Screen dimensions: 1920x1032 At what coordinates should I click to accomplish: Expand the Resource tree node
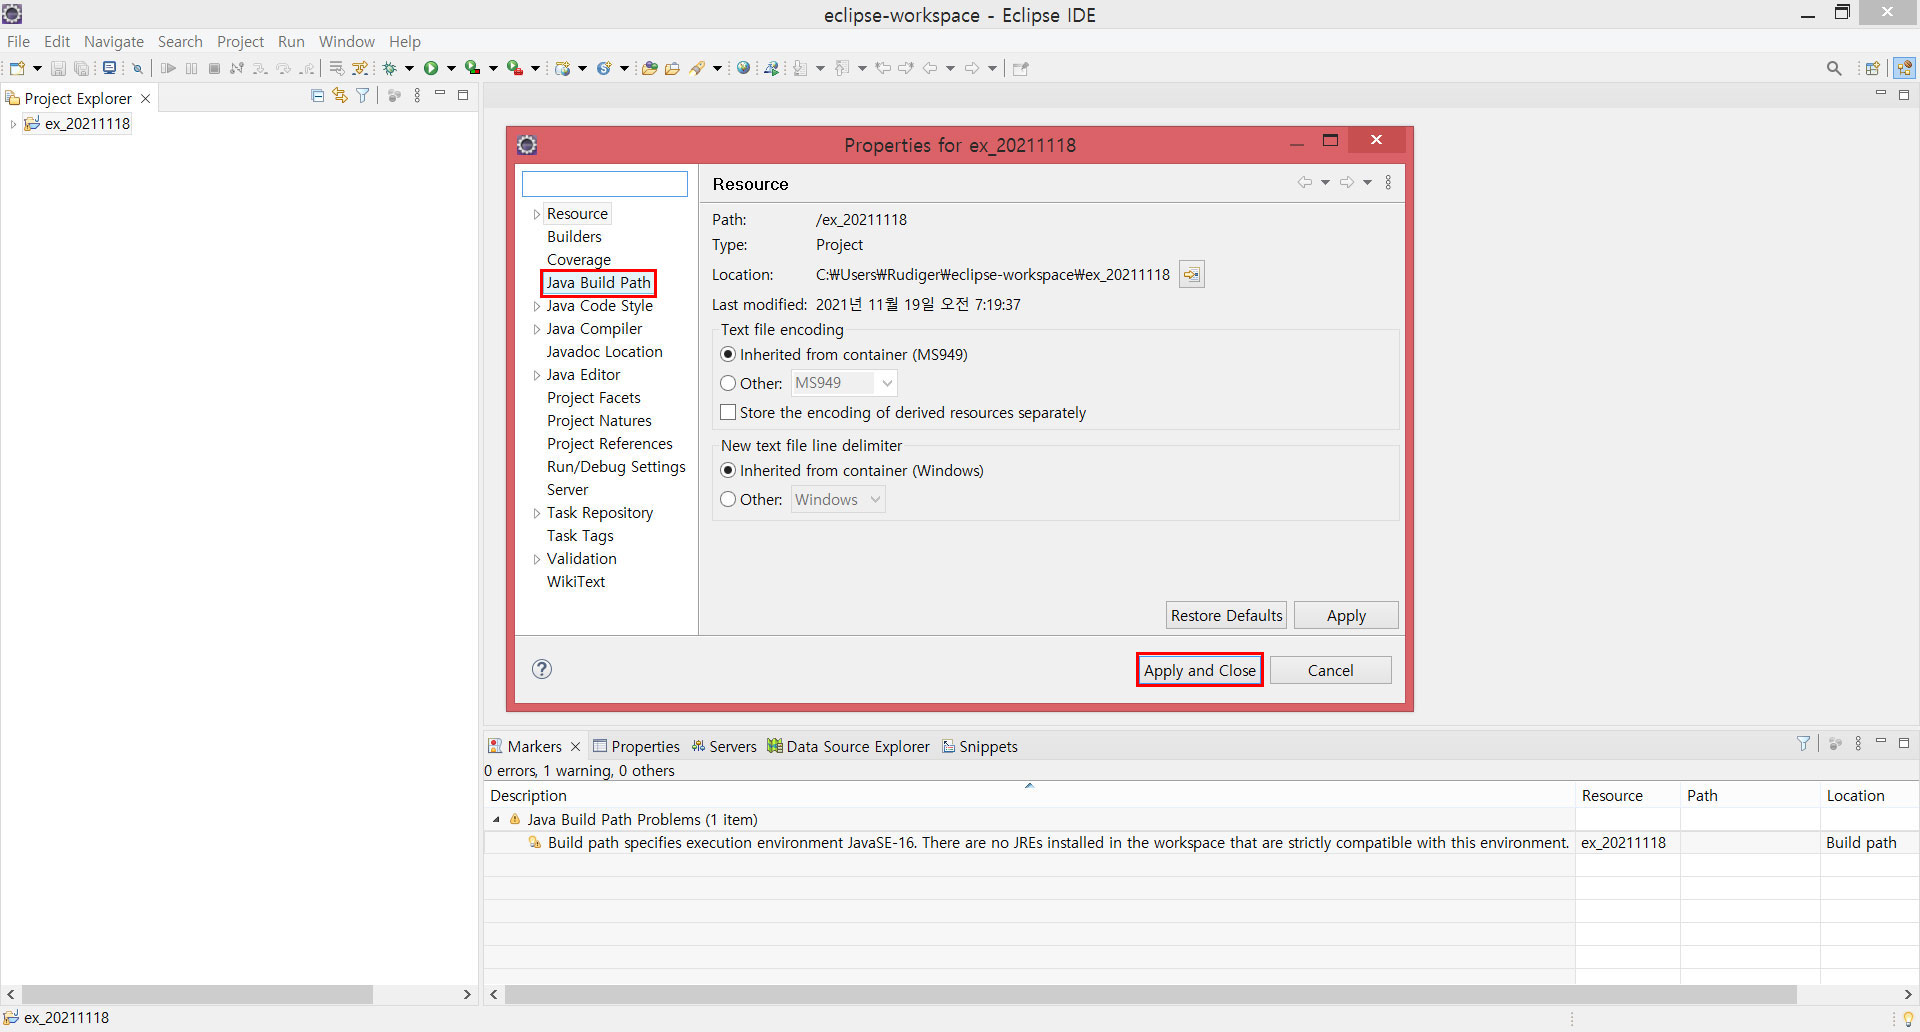(536, 214)
